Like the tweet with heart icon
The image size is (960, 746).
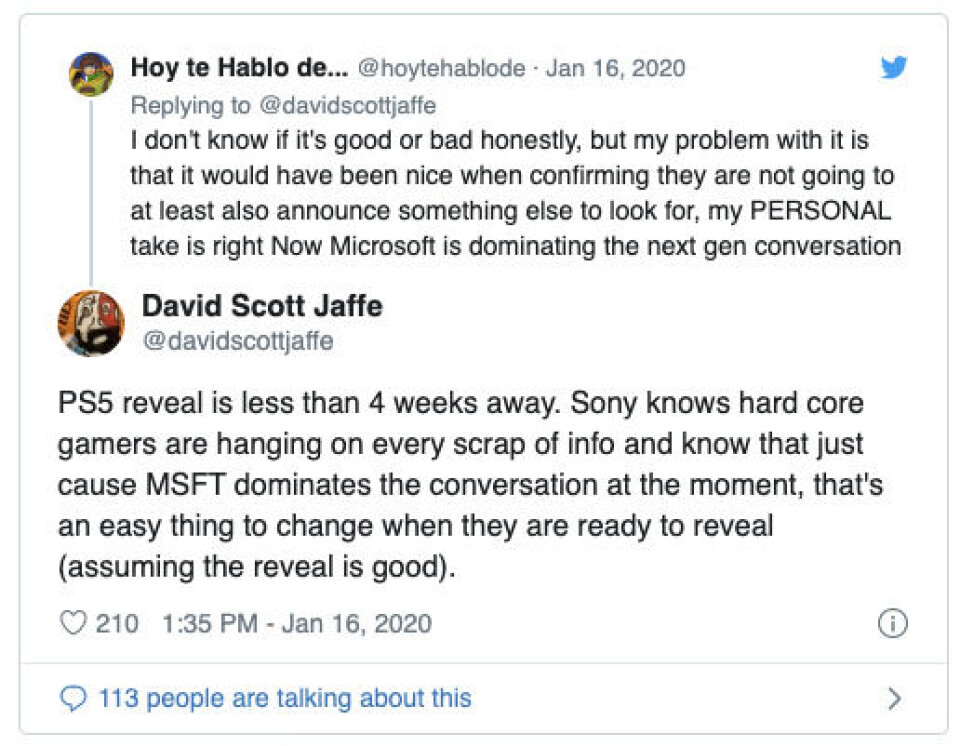(73, 623)
